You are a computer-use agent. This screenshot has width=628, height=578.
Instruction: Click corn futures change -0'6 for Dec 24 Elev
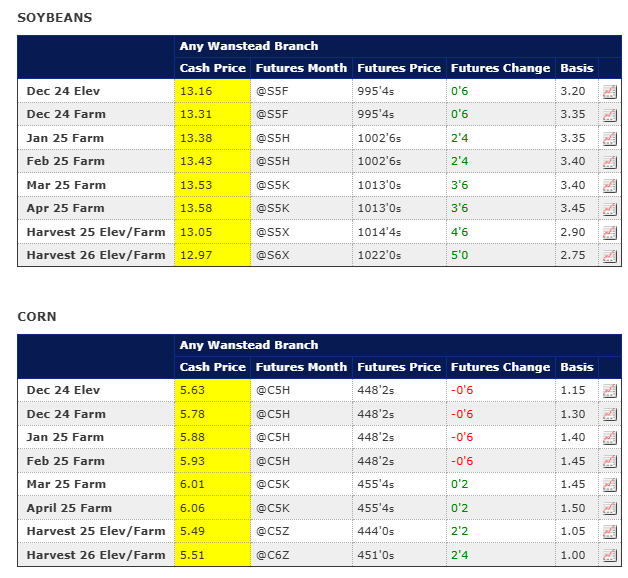[463, 390]
